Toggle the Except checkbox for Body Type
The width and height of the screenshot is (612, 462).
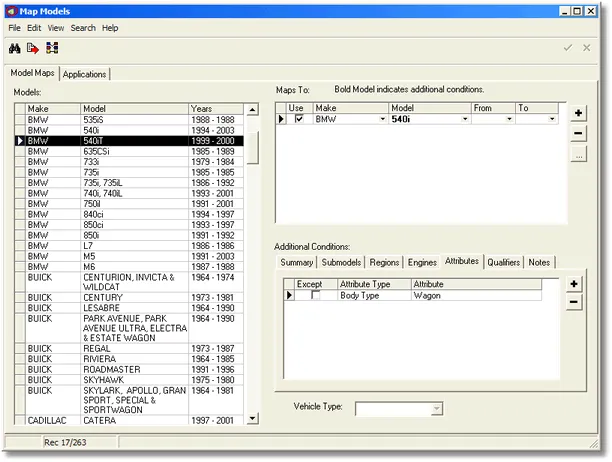pos(315,295)
